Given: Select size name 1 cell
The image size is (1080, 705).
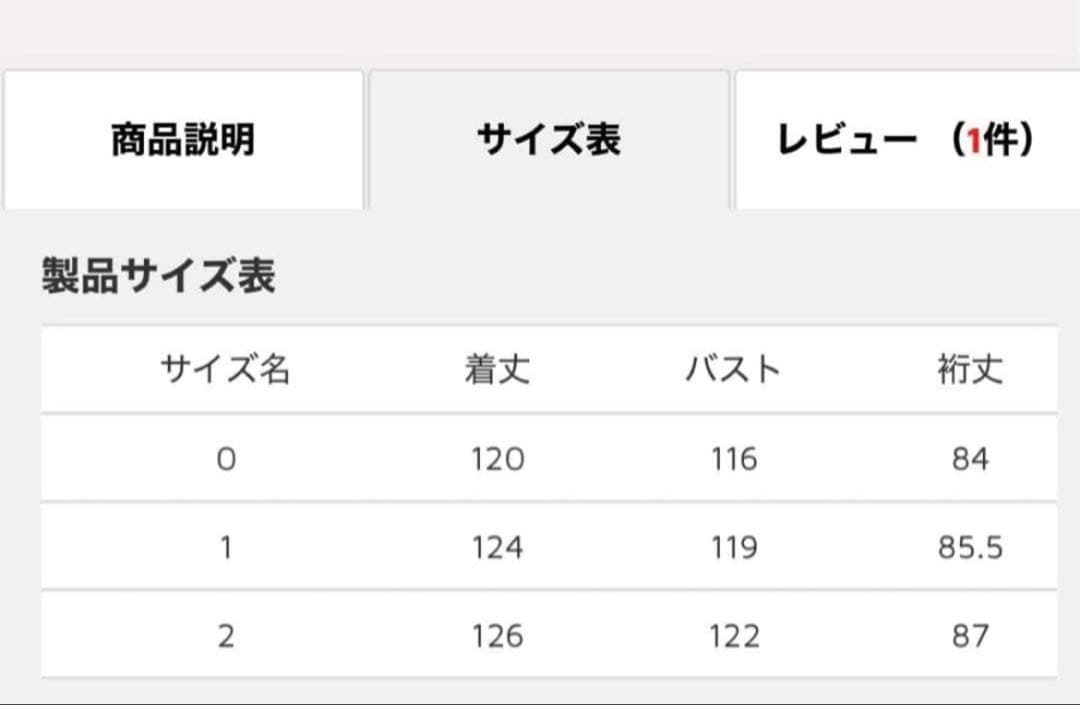Looking at the screenshot, I should pos(226,547).
